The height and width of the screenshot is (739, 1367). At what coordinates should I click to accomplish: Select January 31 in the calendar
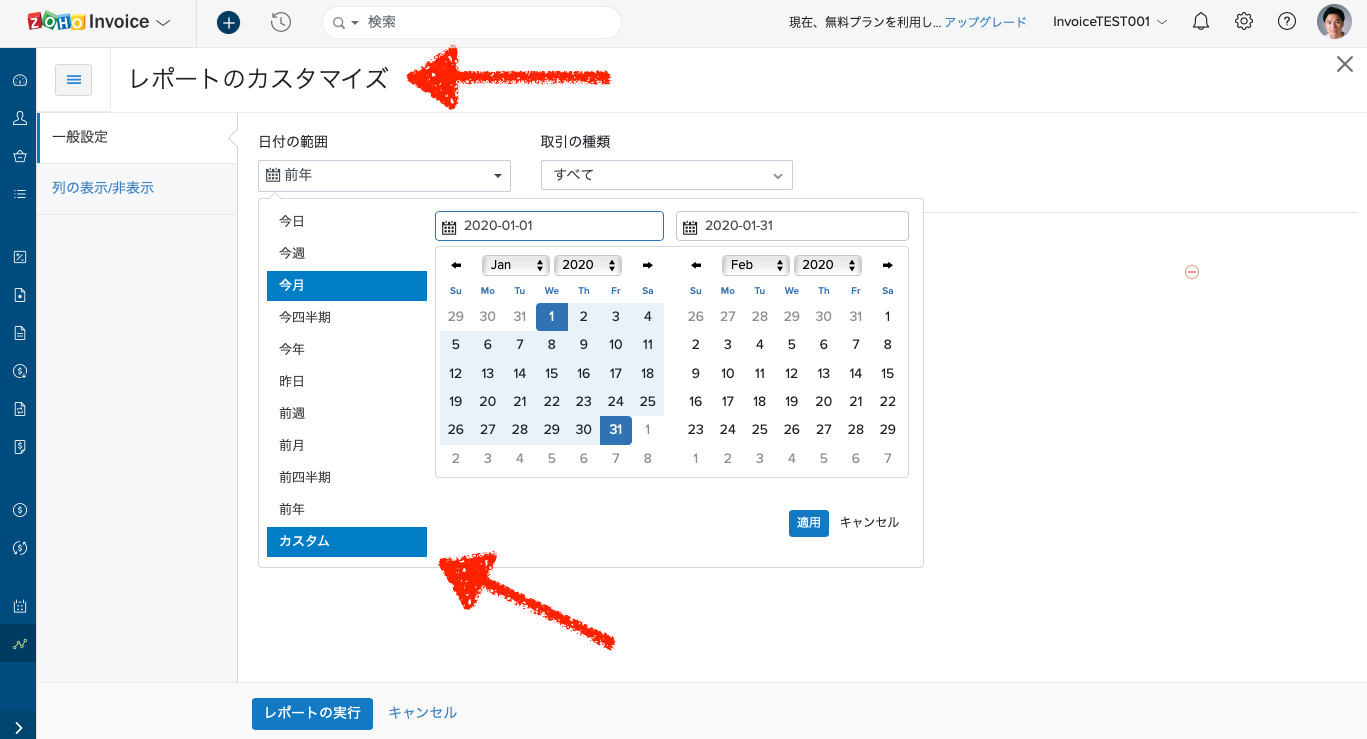pos(616,430)
